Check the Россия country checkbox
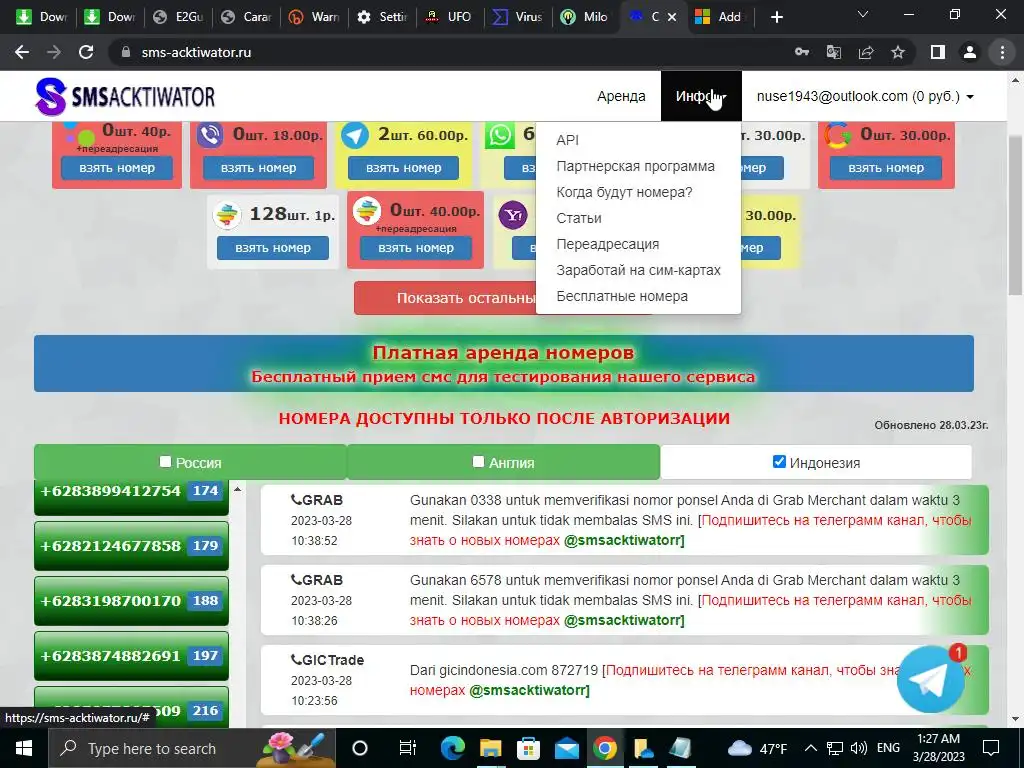This screenshot has height=768, width=1024. click(165, 462)
